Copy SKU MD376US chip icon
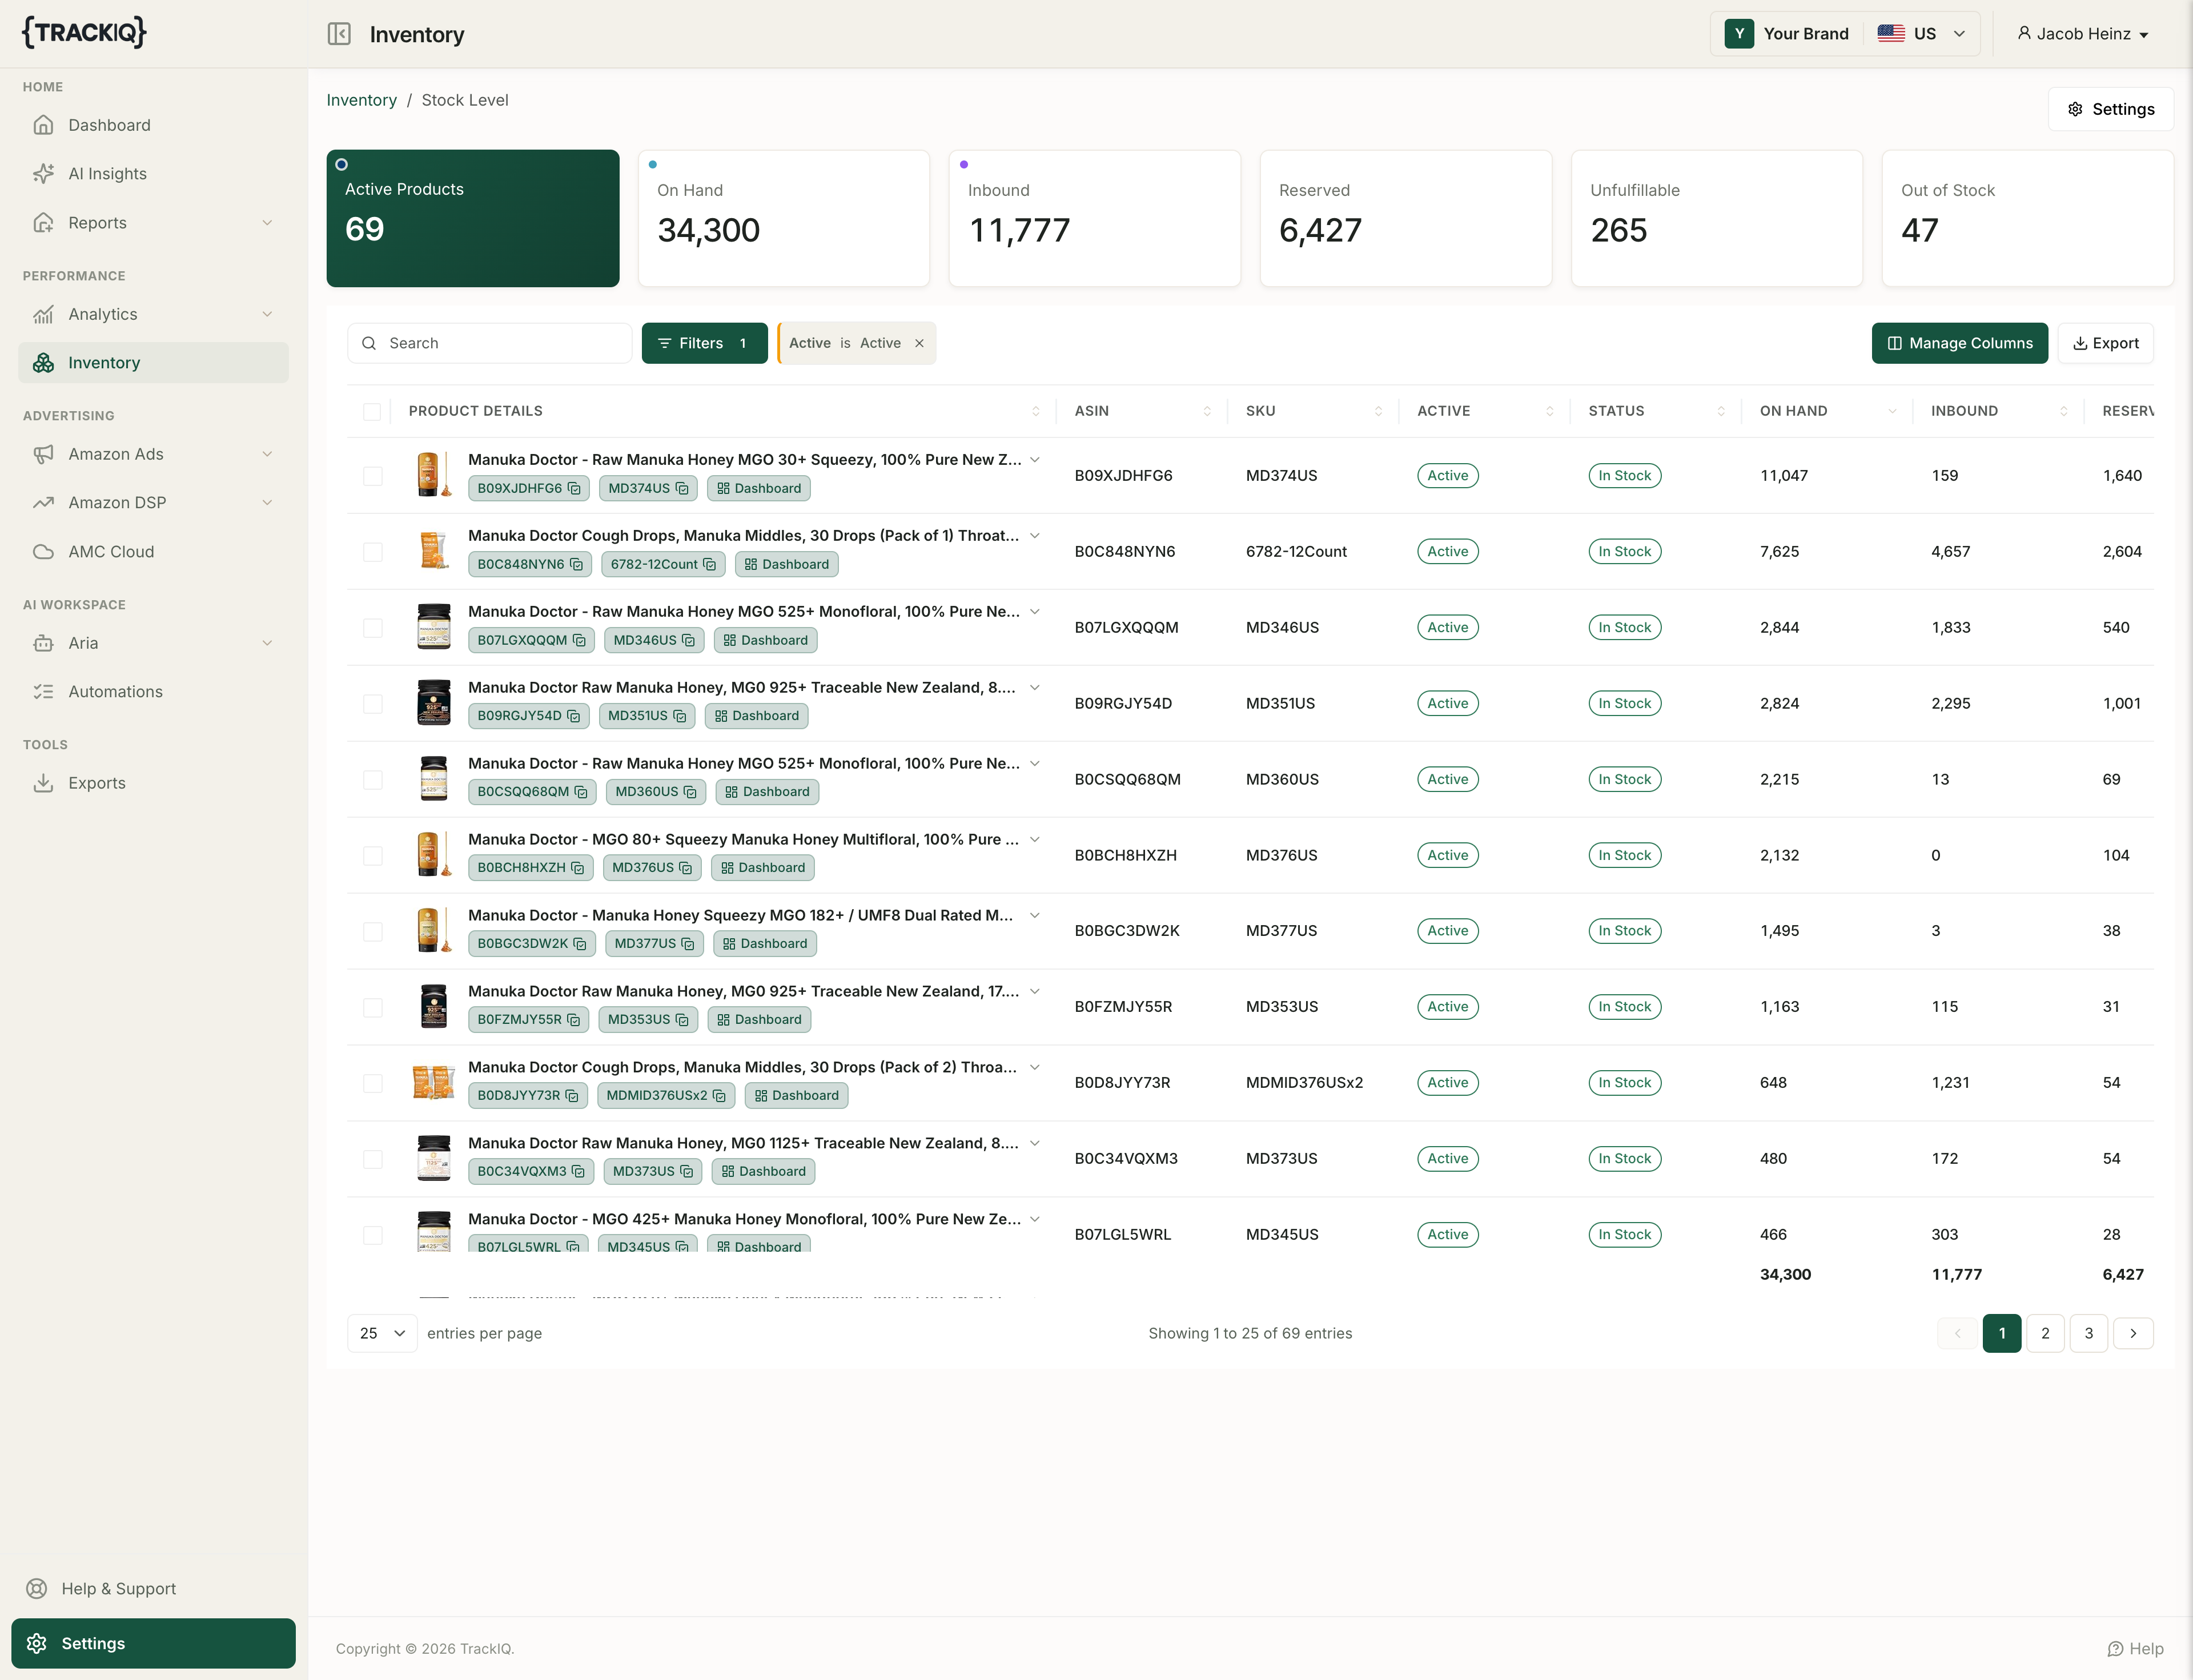Image resolution: width=2193 pixels, height=1680 pixels. coord(685,868)
